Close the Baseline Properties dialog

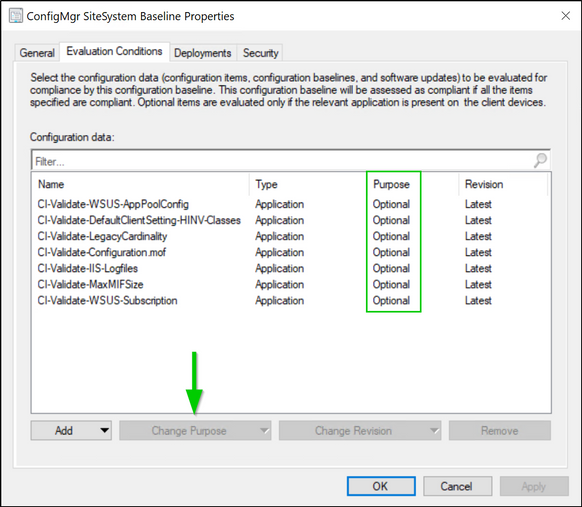click(566, 16)
